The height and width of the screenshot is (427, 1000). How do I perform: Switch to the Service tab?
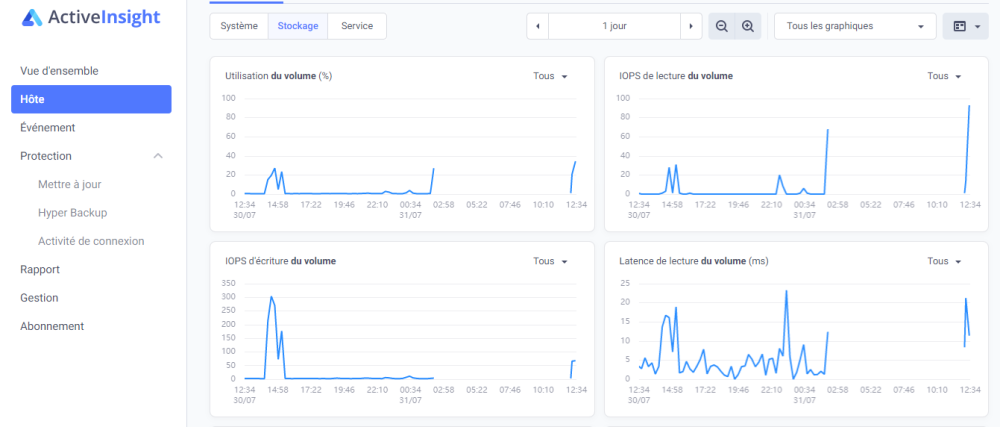click(x=357, y=26)
